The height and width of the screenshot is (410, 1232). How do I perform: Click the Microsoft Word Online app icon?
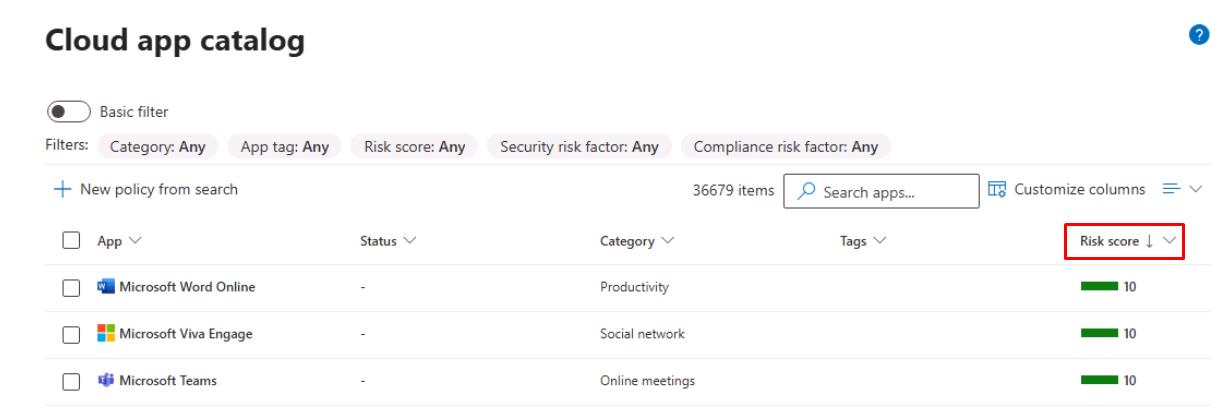click(x=105, y=287)
